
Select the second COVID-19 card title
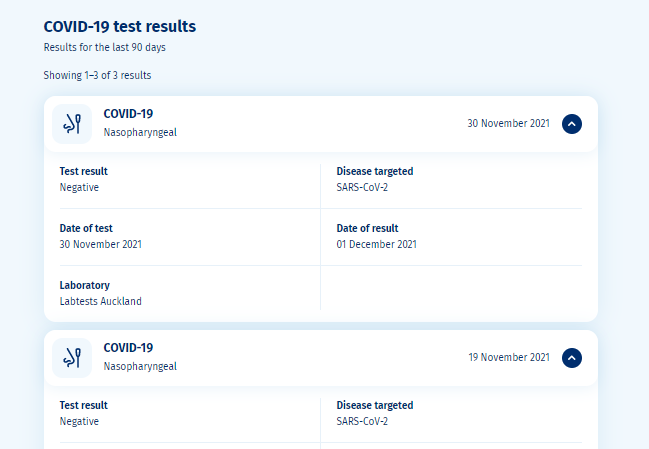128,348
